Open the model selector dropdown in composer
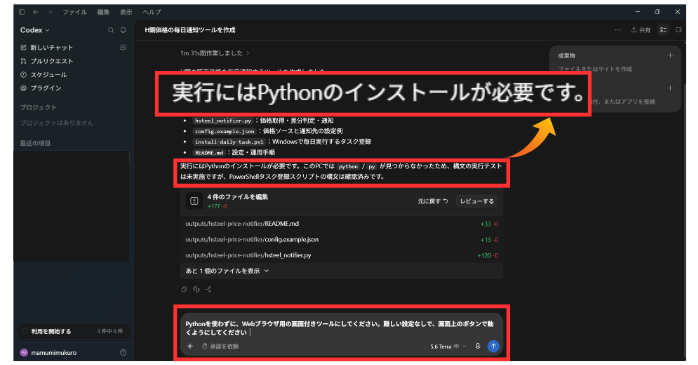698x365 pixels. point(448,346)
